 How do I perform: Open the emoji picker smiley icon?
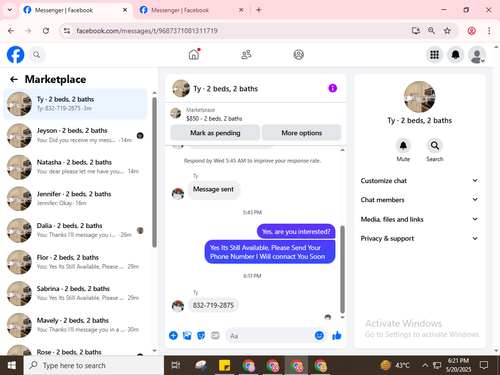[319, 335]
